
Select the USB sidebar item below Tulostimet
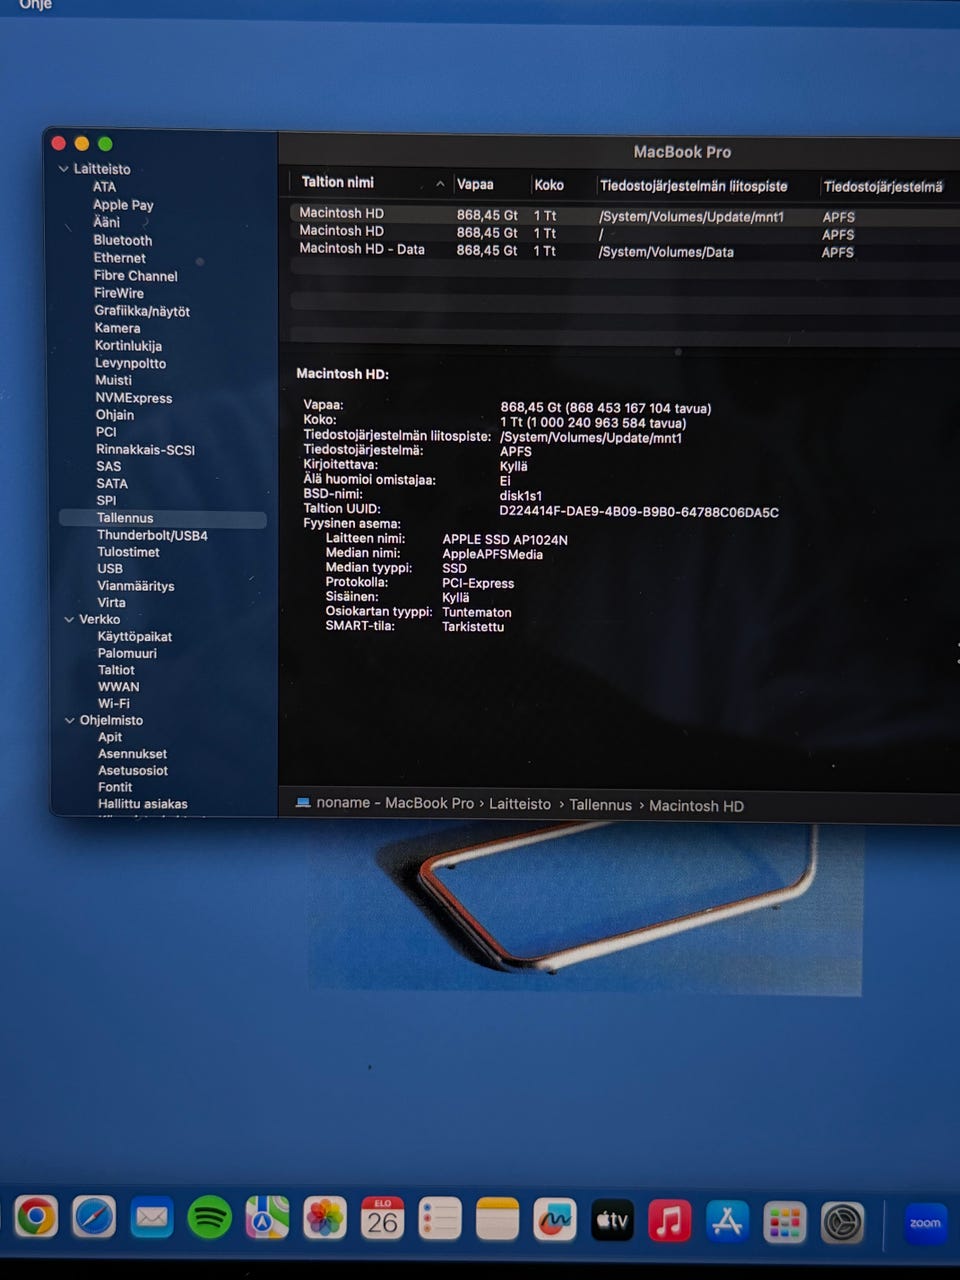[110, 569]
